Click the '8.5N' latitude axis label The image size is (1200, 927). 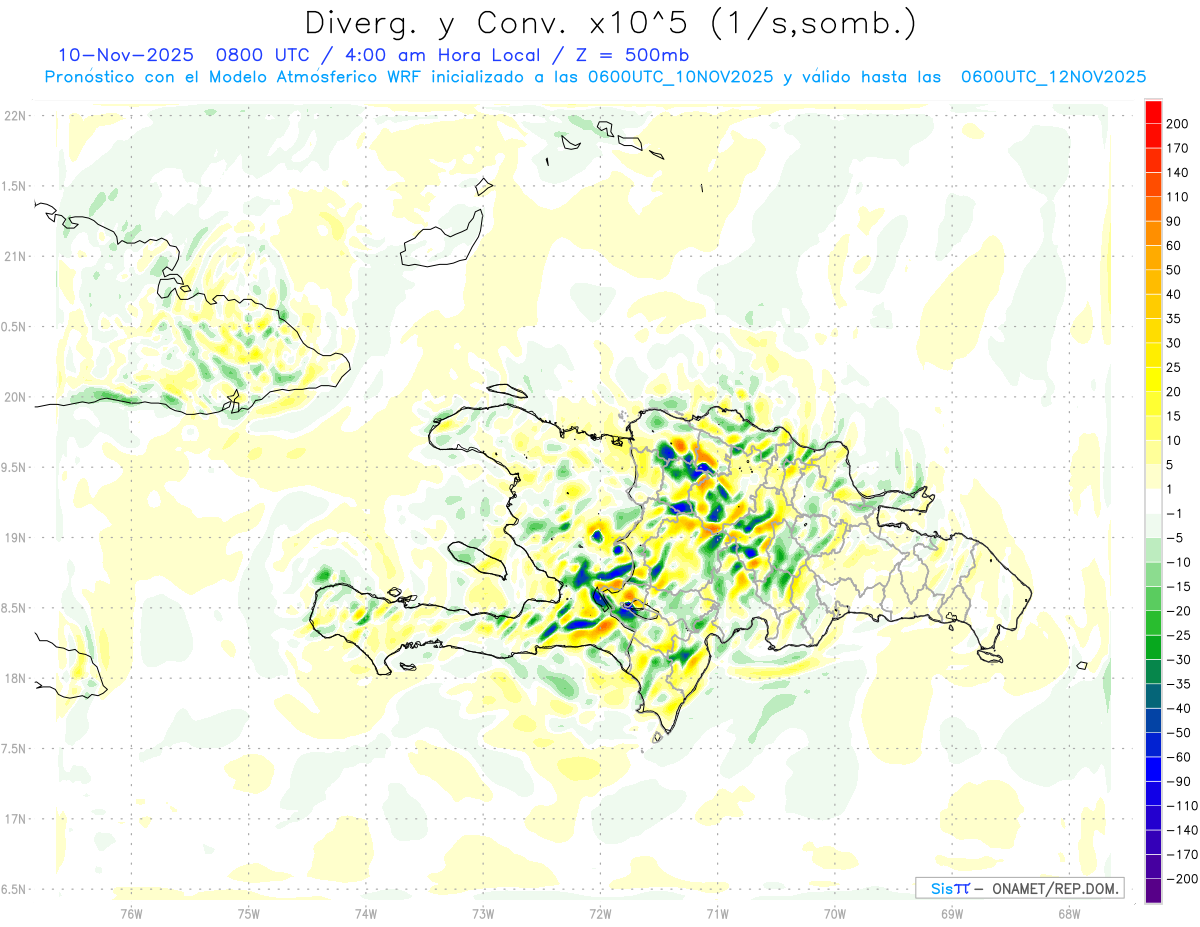pos(14,608)
